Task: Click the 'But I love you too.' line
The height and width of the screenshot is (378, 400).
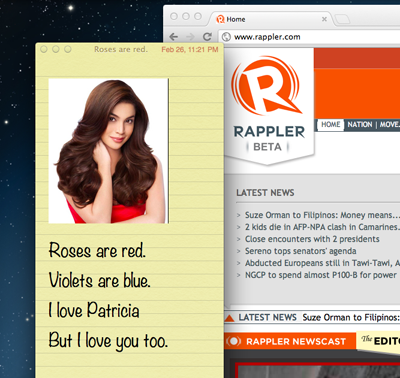Action: click(x=108, y=341)
